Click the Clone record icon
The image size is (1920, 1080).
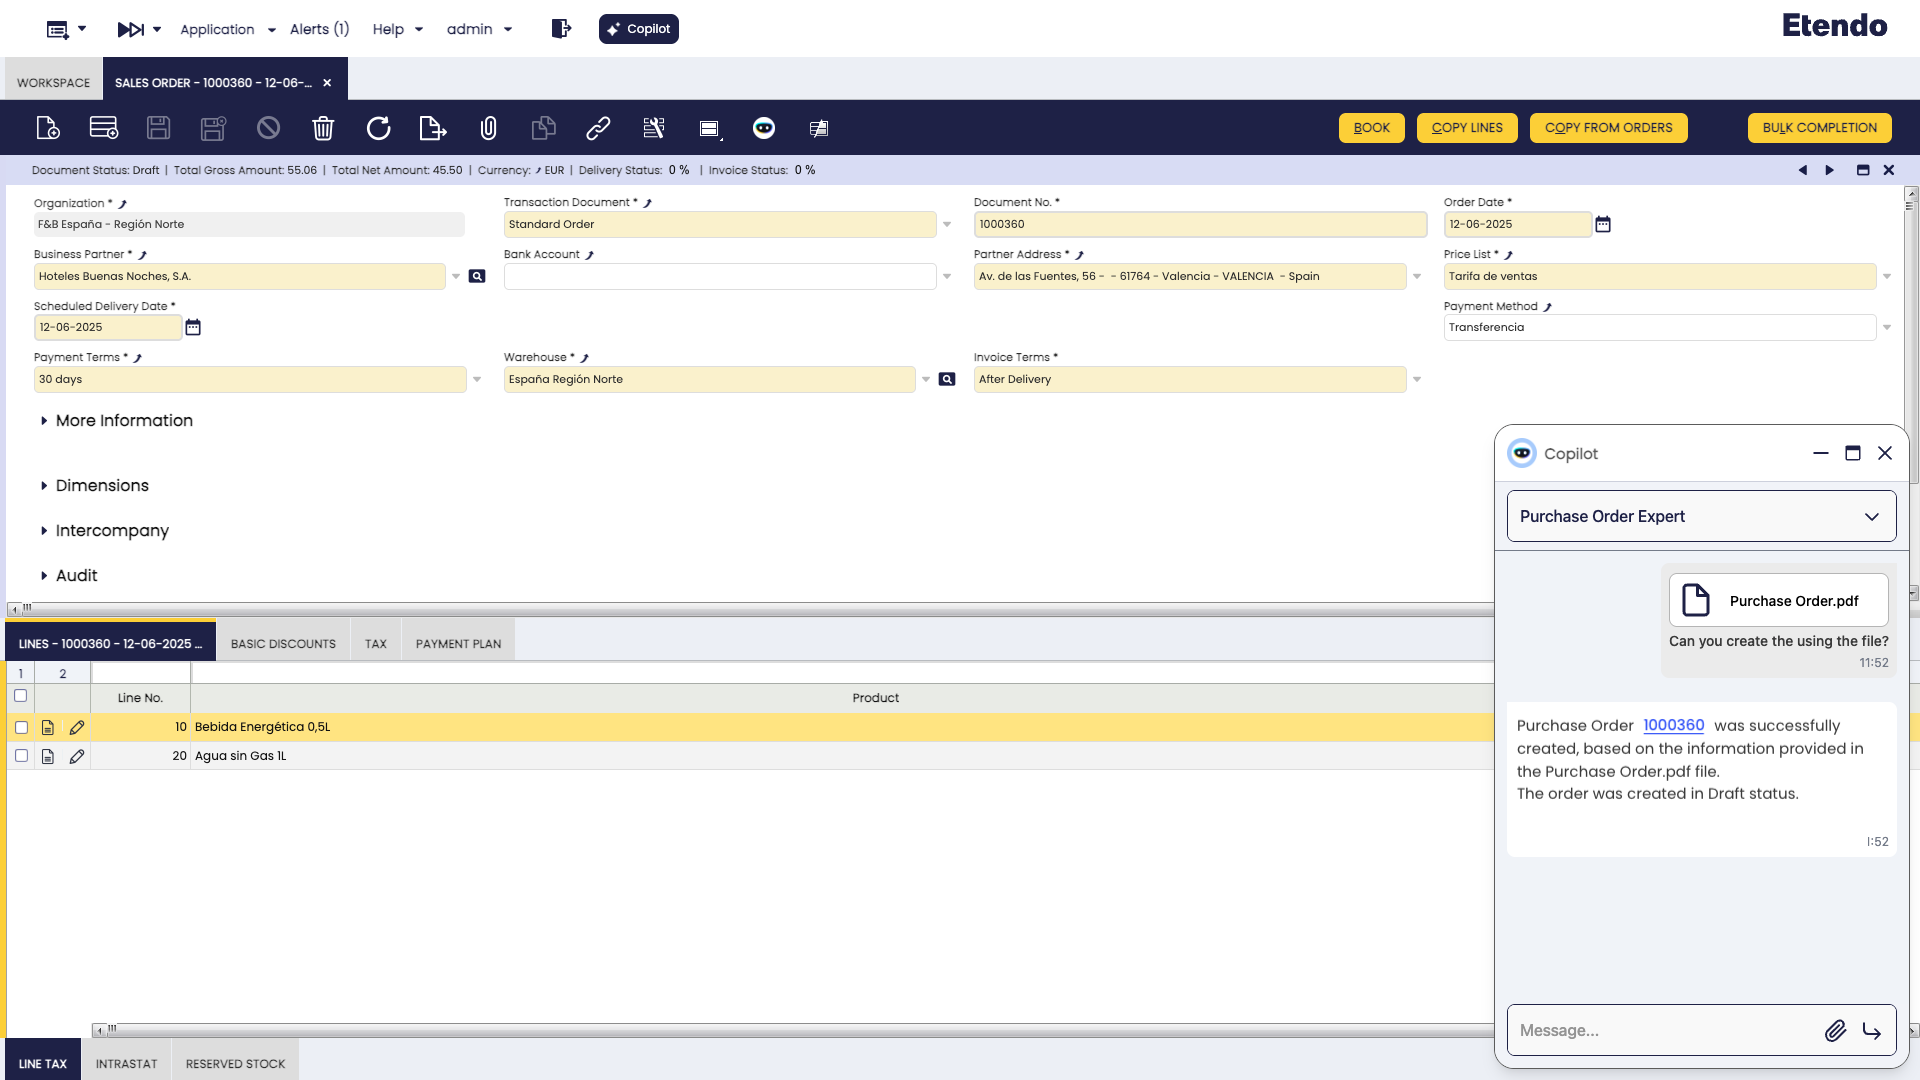tap(543, 128)
